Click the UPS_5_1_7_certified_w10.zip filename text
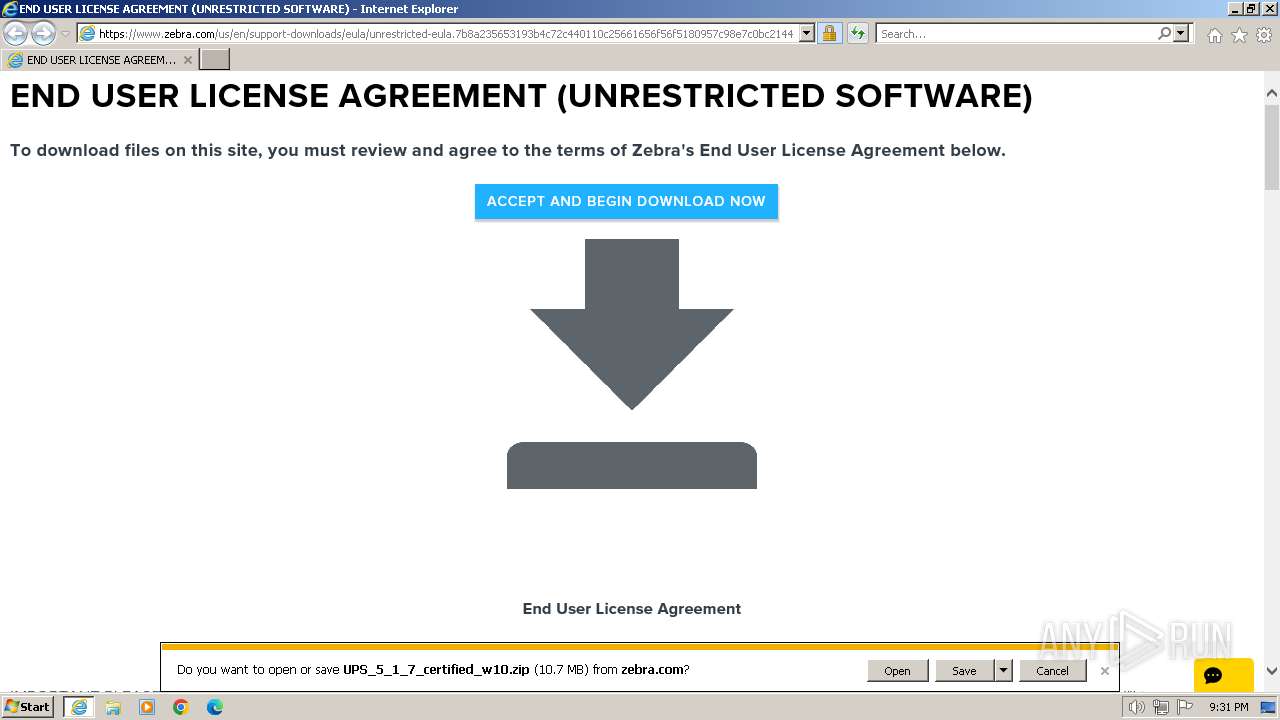 (x=436, y=670)
